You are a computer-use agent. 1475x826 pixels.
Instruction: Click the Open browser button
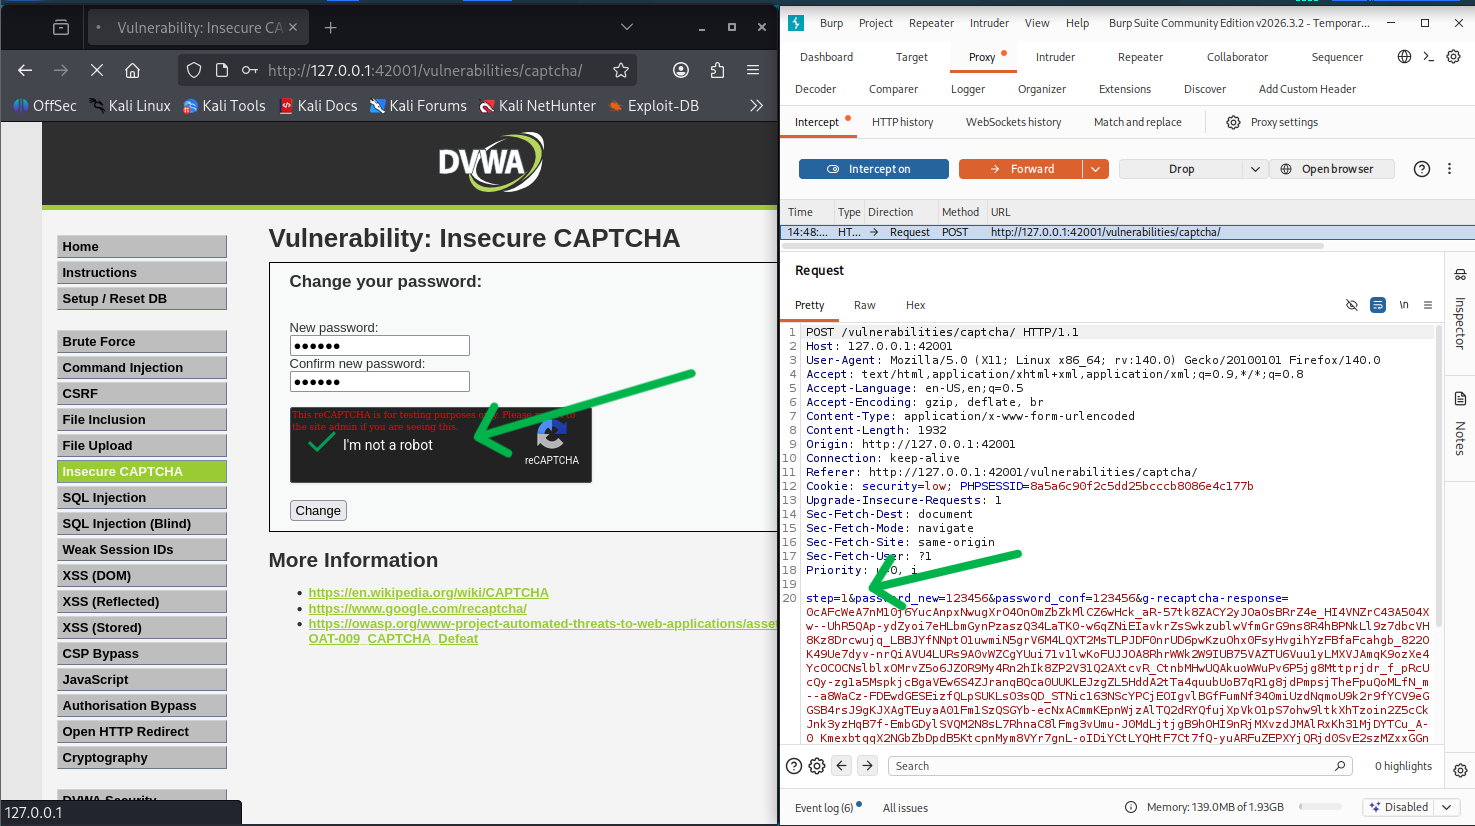pos(1331,169)
